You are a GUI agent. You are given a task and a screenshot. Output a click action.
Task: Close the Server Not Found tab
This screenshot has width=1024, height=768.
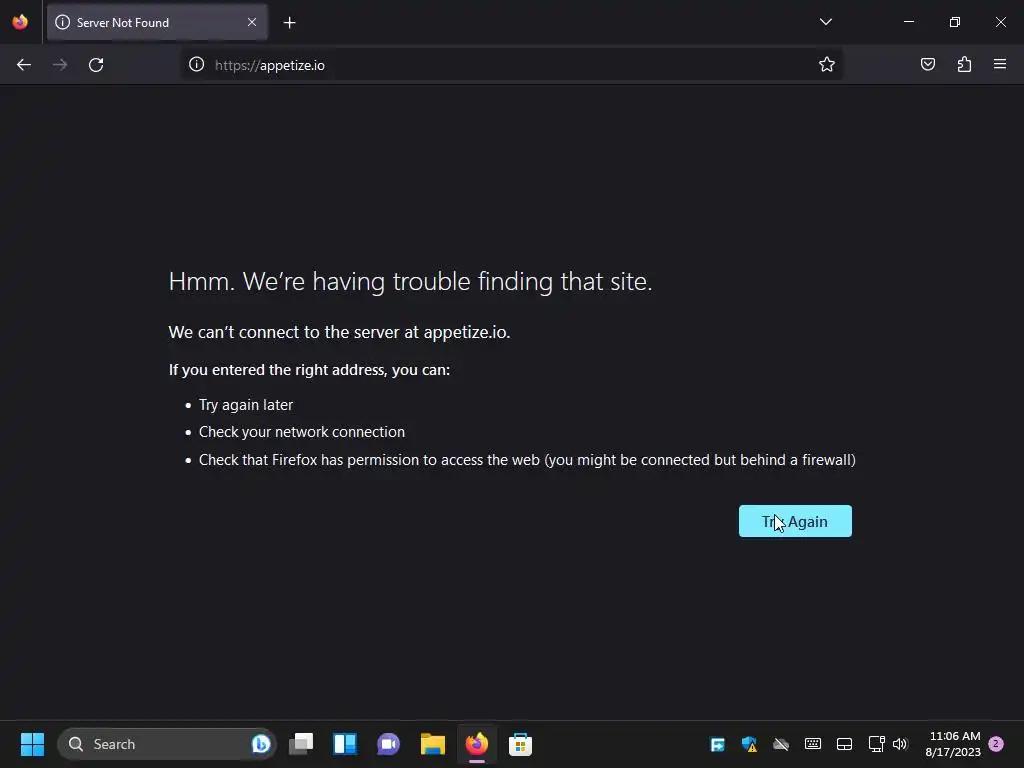[x=251, y=22]
